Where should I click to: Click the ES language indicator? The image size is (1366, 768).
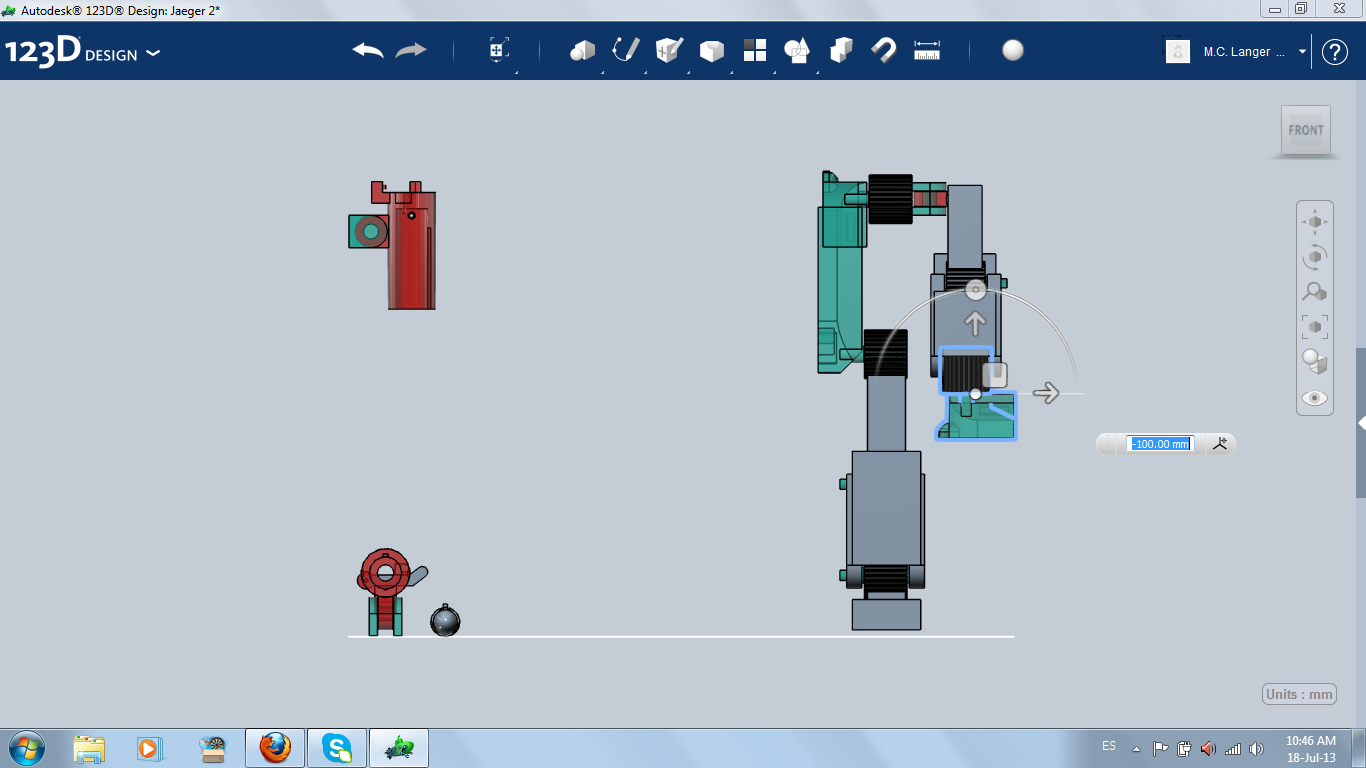1109,746
